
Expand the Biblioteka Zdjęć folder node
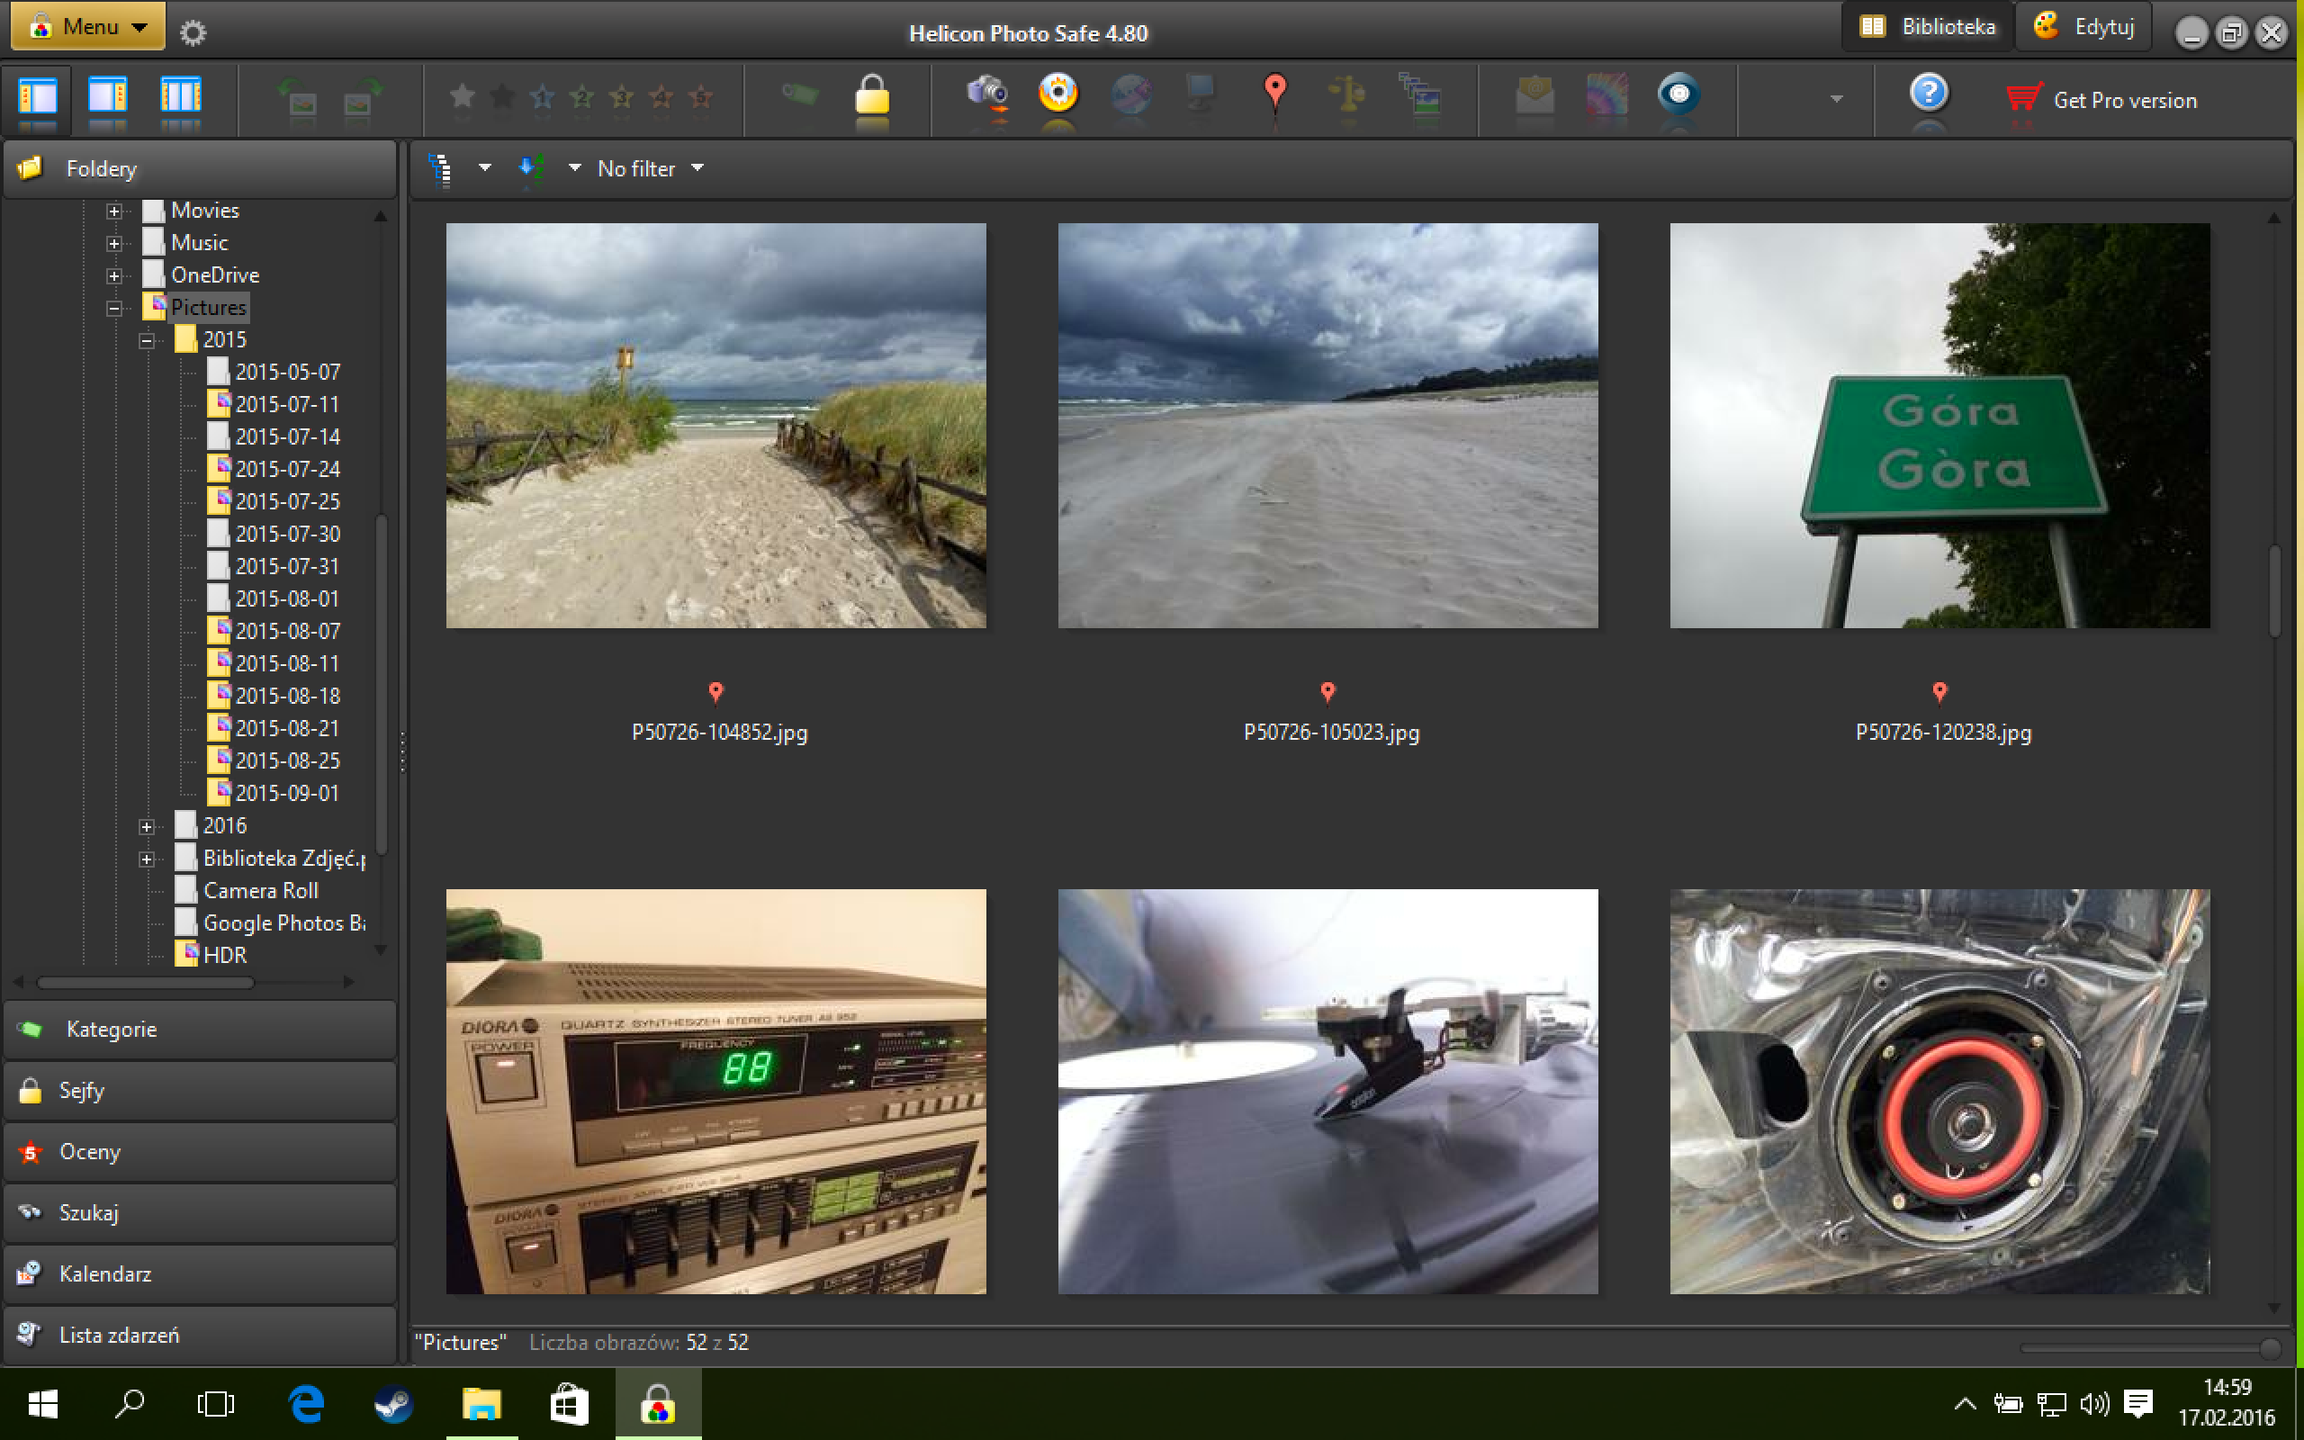pyautogui.click(x=147, y=859)
